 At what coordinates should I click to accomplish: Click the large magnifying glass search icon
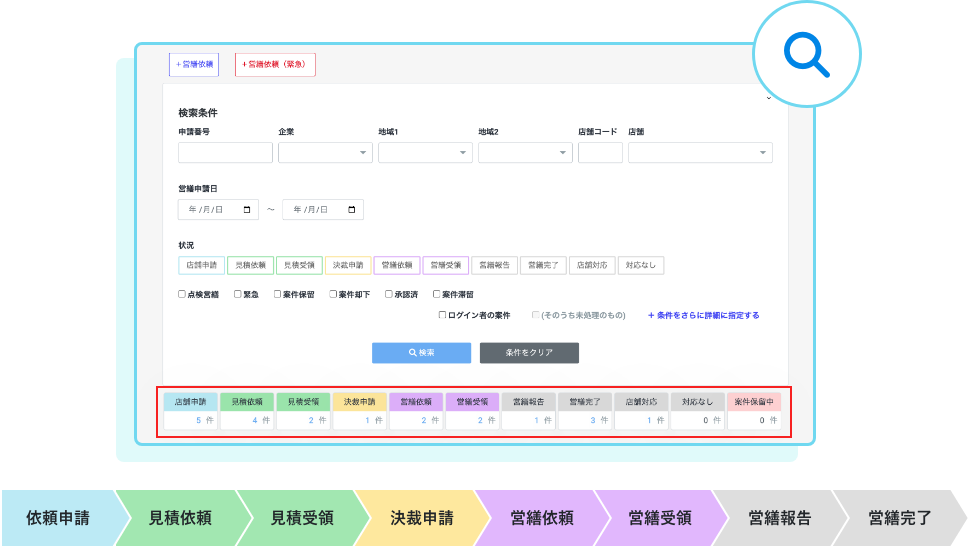[806, 57]
